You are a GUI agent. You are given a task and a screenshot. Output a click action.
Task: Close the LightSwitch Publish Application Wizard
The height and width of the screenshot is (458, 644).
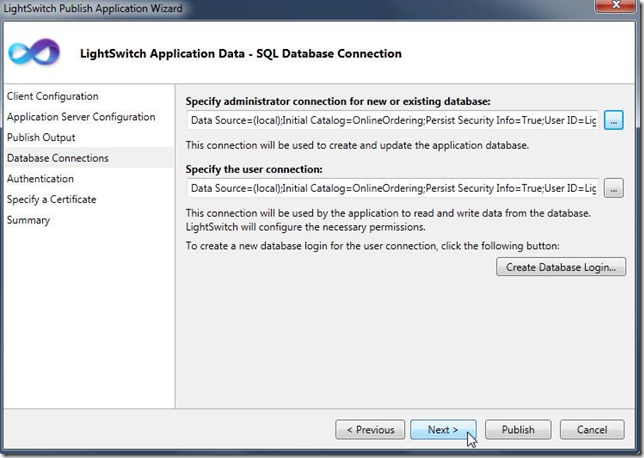pyautogui.click(x=616, y=6)
